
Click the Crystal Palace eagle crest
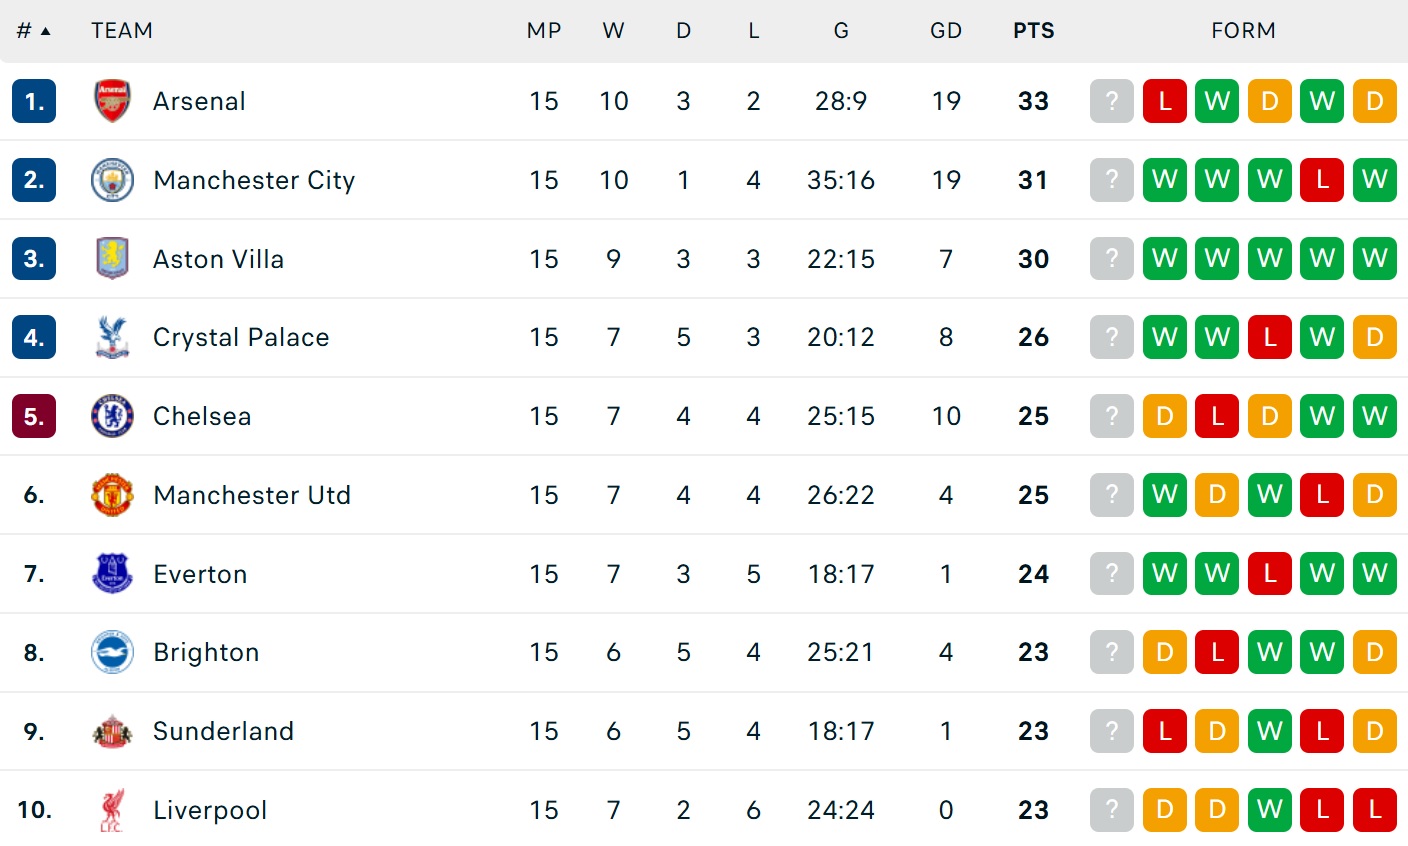112,337
